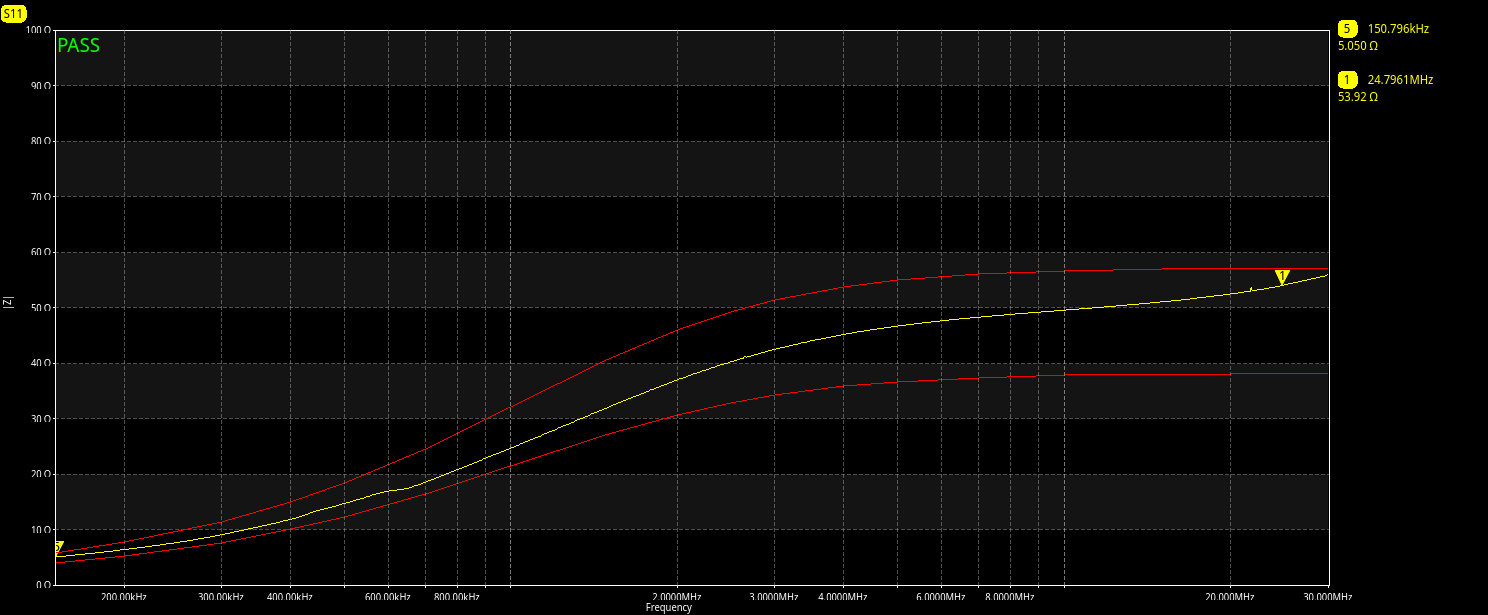Click the |Z| vertical axis title

pos(9,301)
